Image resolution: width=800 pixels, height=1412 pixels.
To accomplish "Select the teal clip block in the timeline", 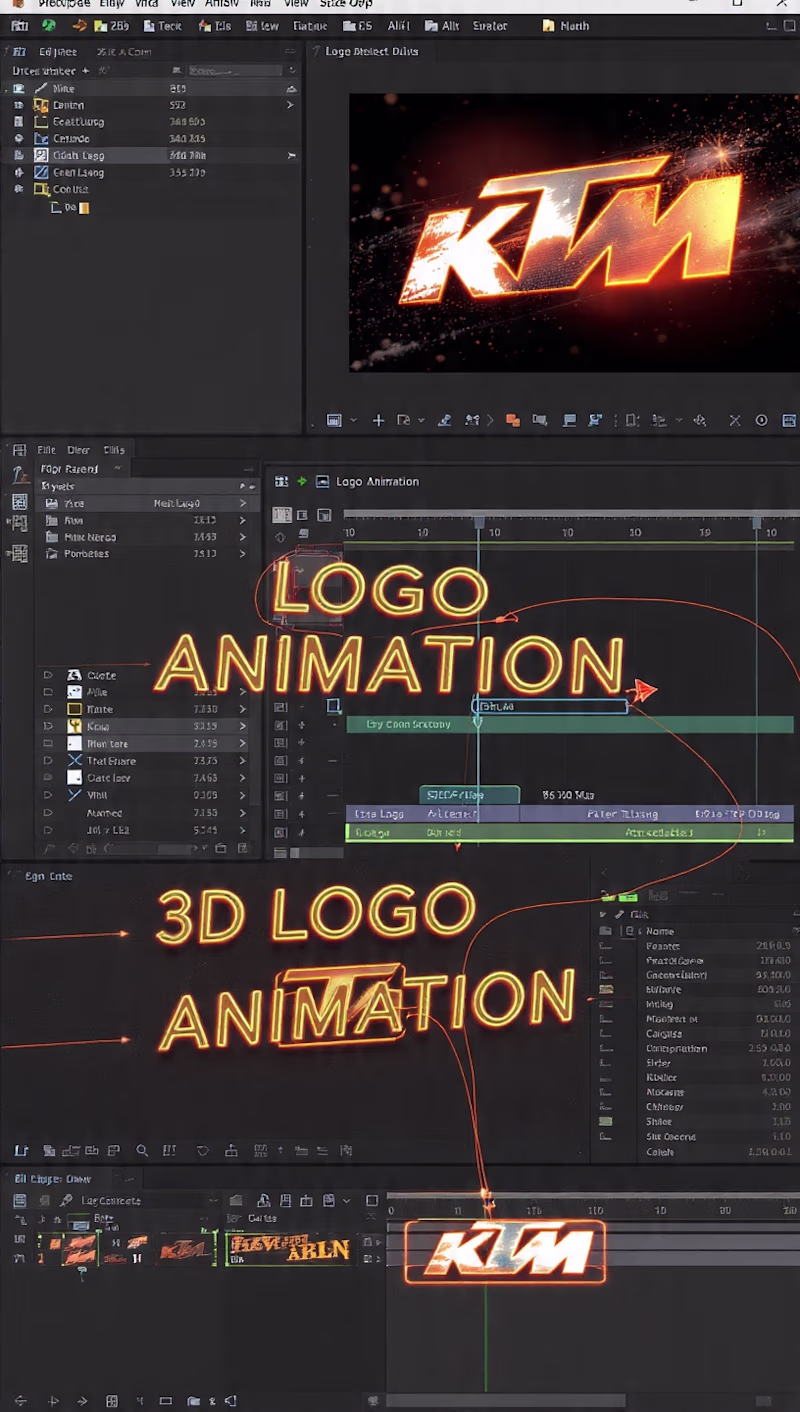I will (470, 795).
